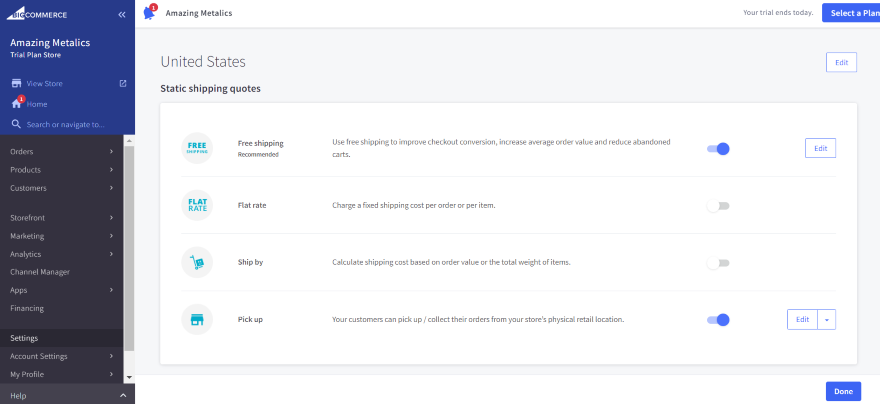Viewport: 880px width, 404px height.
Task: Expand the Products menu chevron
Action: click(x=112, y=169)
